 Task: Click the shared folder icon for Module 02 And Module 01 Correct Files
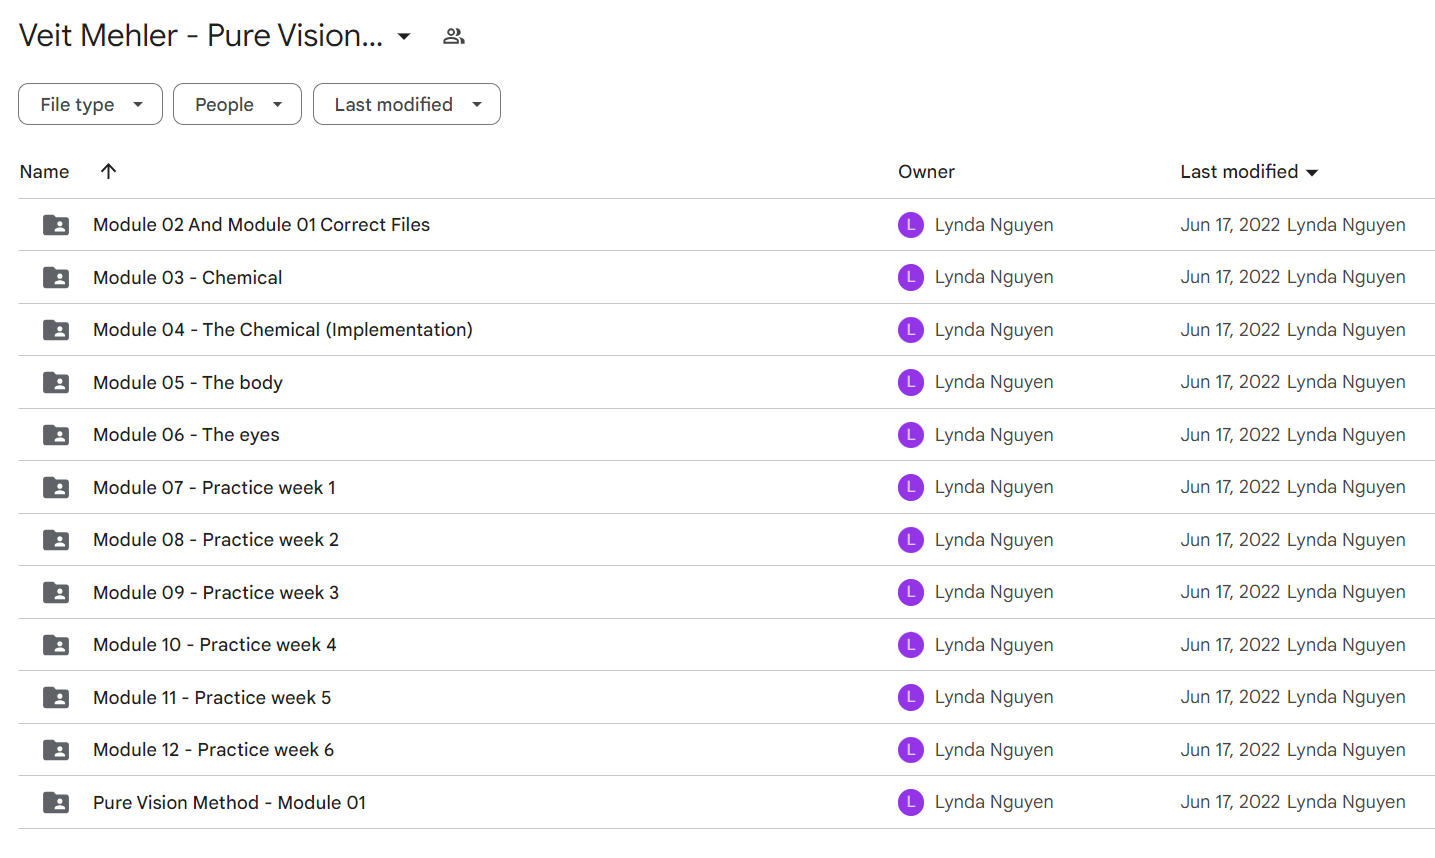[56, 225]
